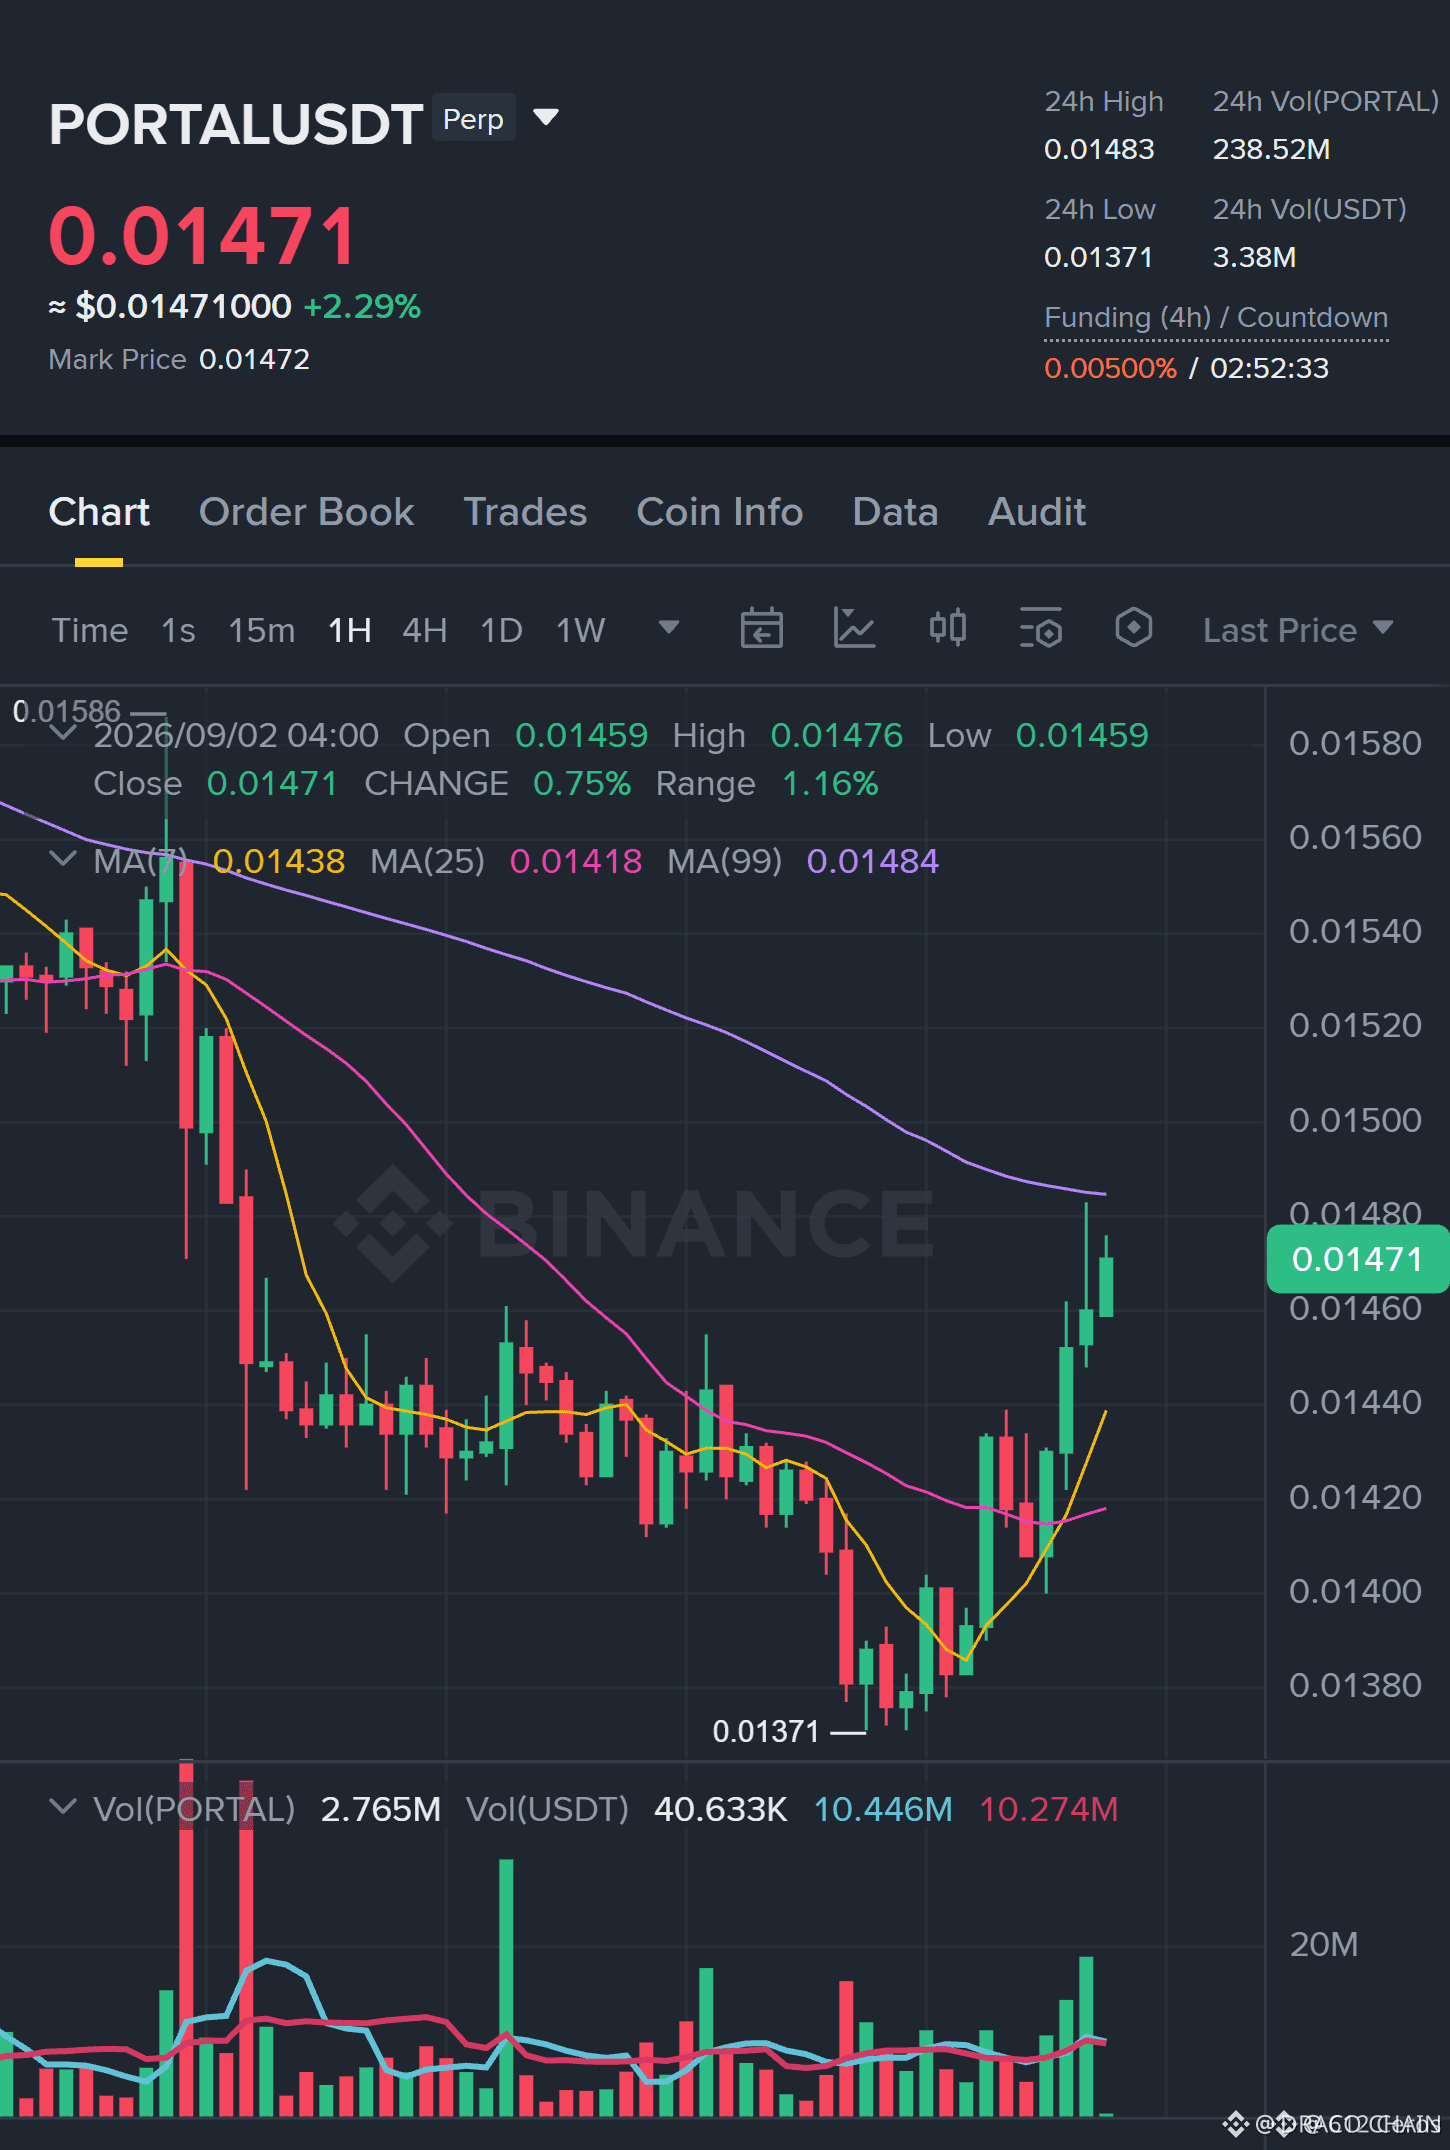1450x2150 pixels.
Task: Click the hexagon chart preferences icon
Action: point(1134,629)
